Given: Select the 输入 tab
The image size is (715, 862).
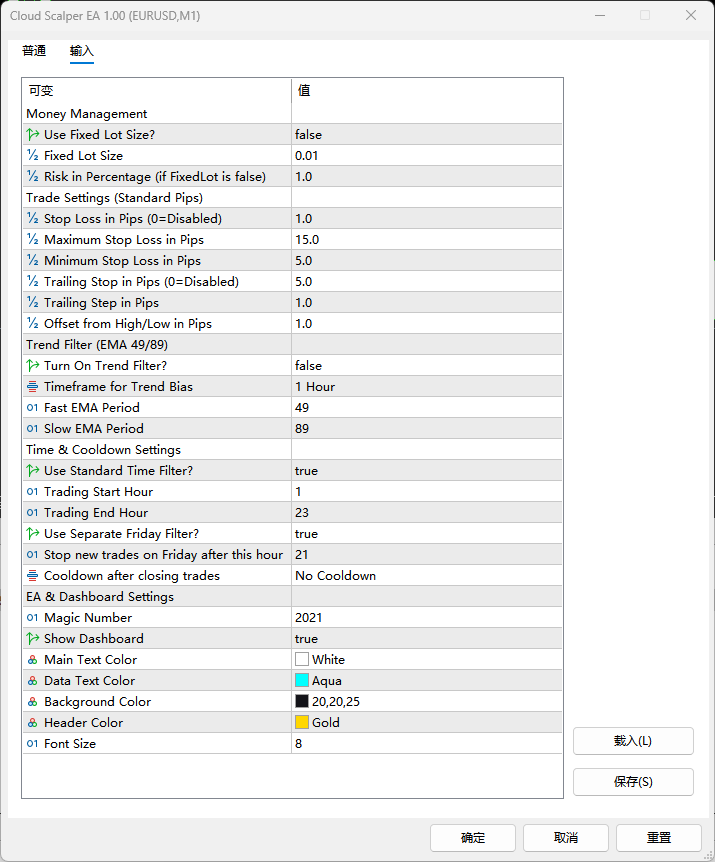Looking at the screenshot, I should [x=82, y=51].
